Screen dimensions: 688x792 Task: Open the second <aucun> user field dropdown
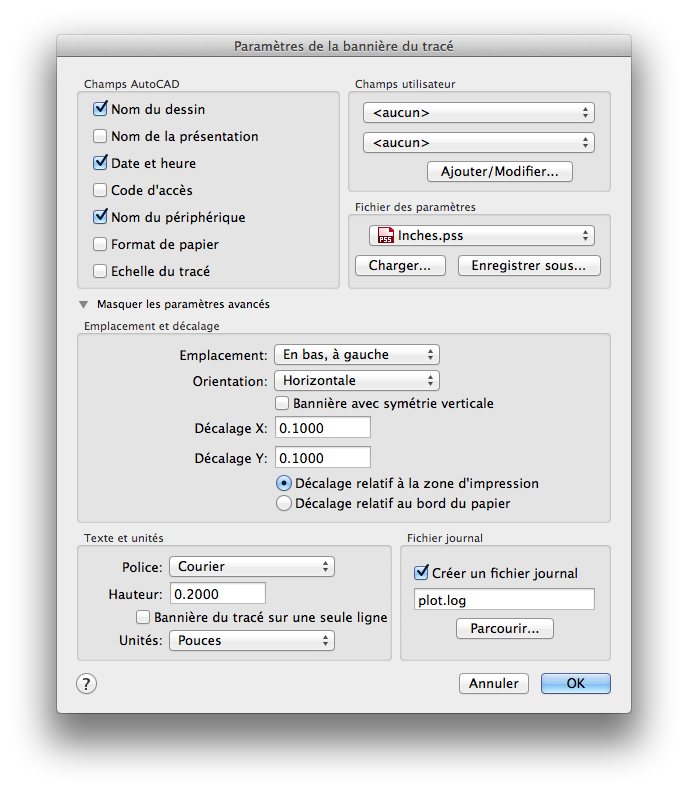pos(478,142)
